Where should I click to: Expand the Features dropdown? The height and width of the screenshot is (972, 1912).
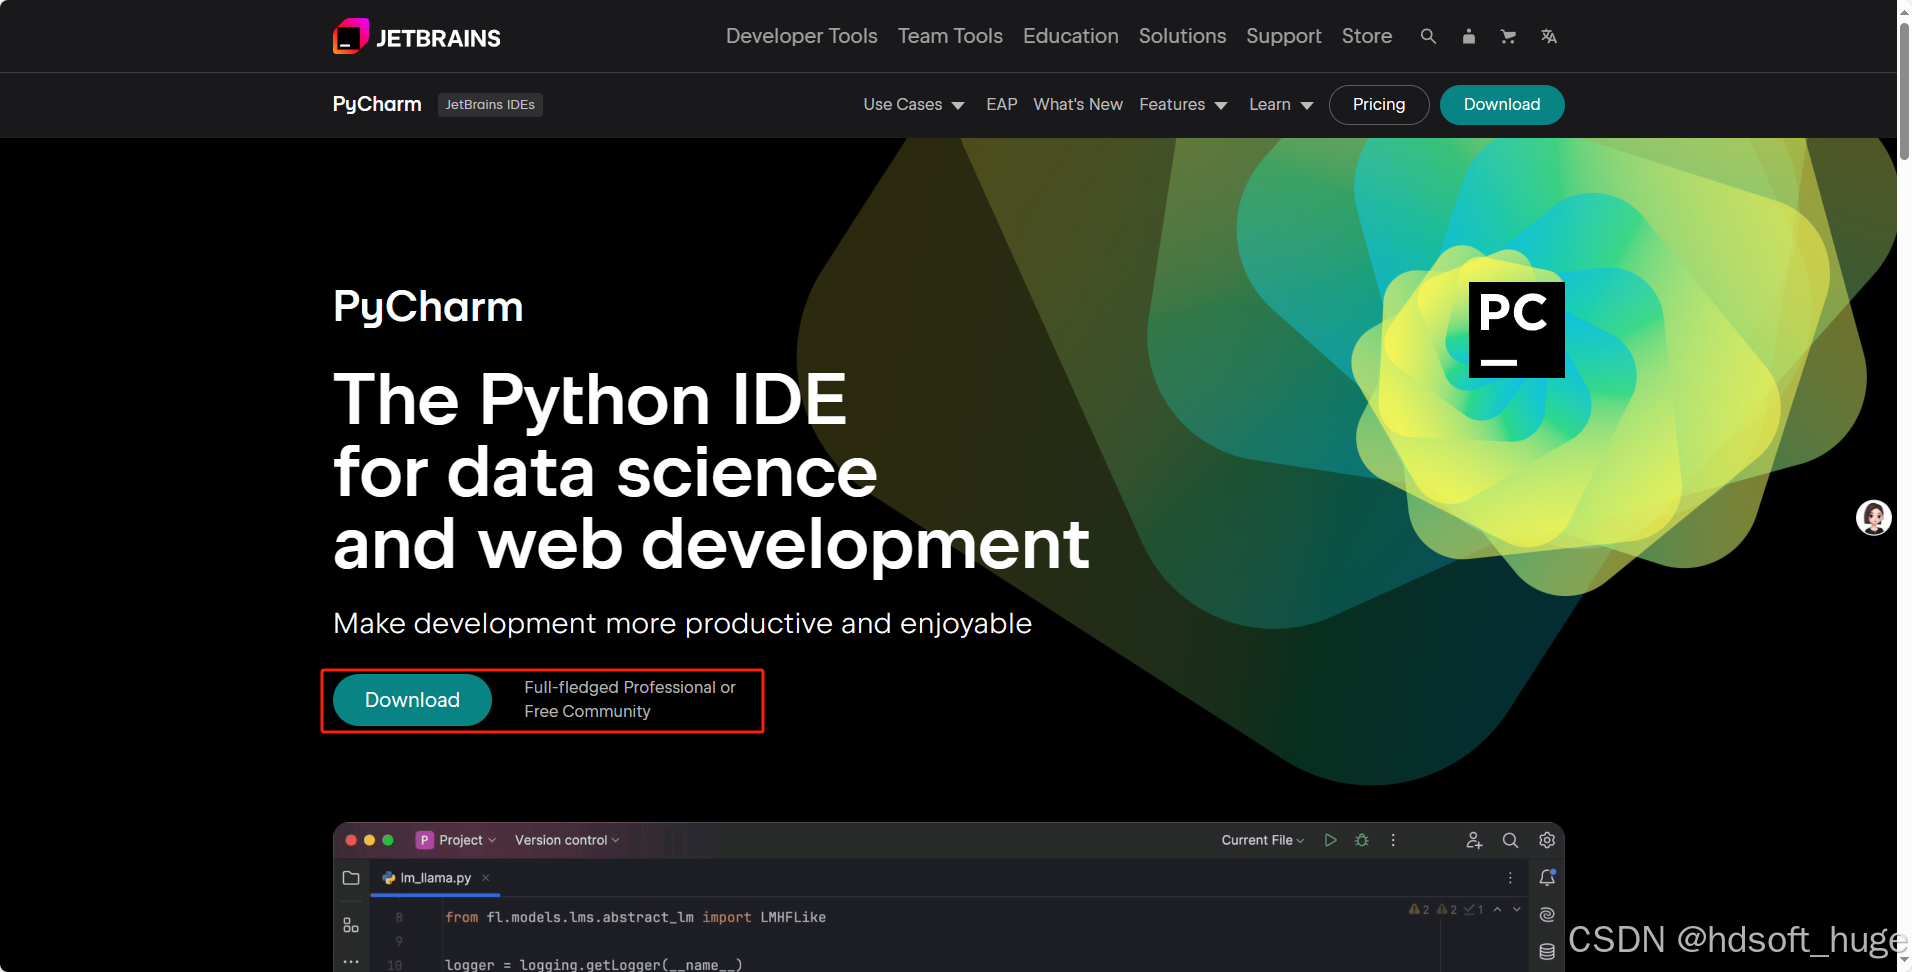[1183, 104]
